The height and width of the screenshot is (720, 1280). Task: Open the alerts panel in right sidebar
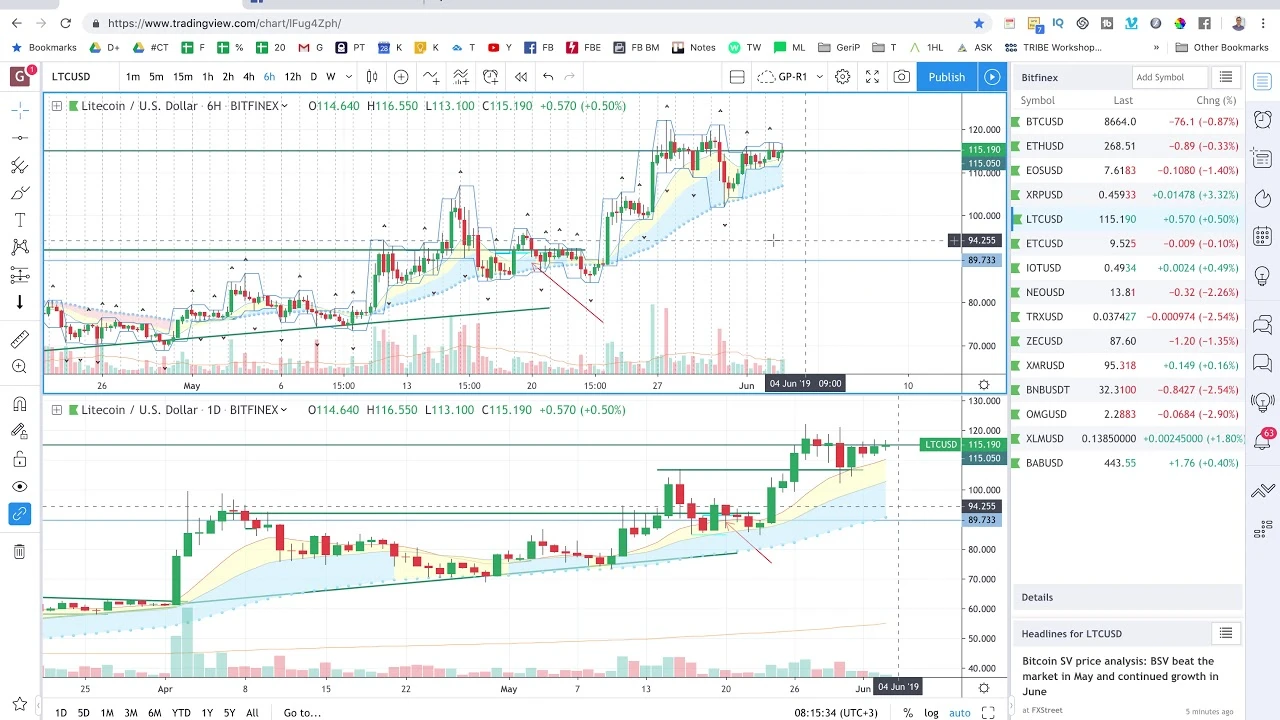click(1262, 120)
